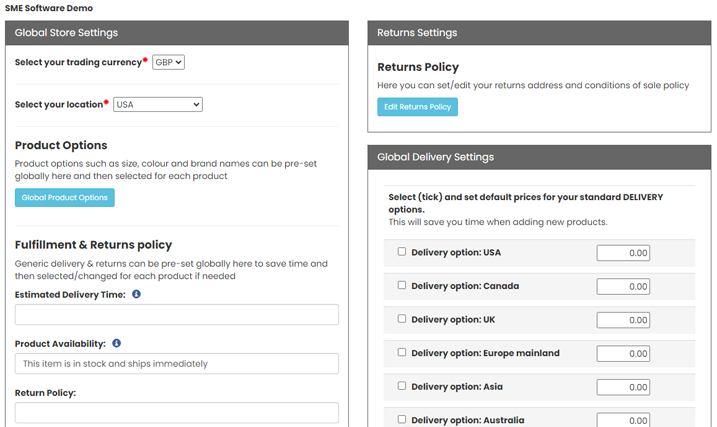Enable the Delivery option: Canada checkbox
This screenshot has height=427, width=717.
[x=402, y=285]
